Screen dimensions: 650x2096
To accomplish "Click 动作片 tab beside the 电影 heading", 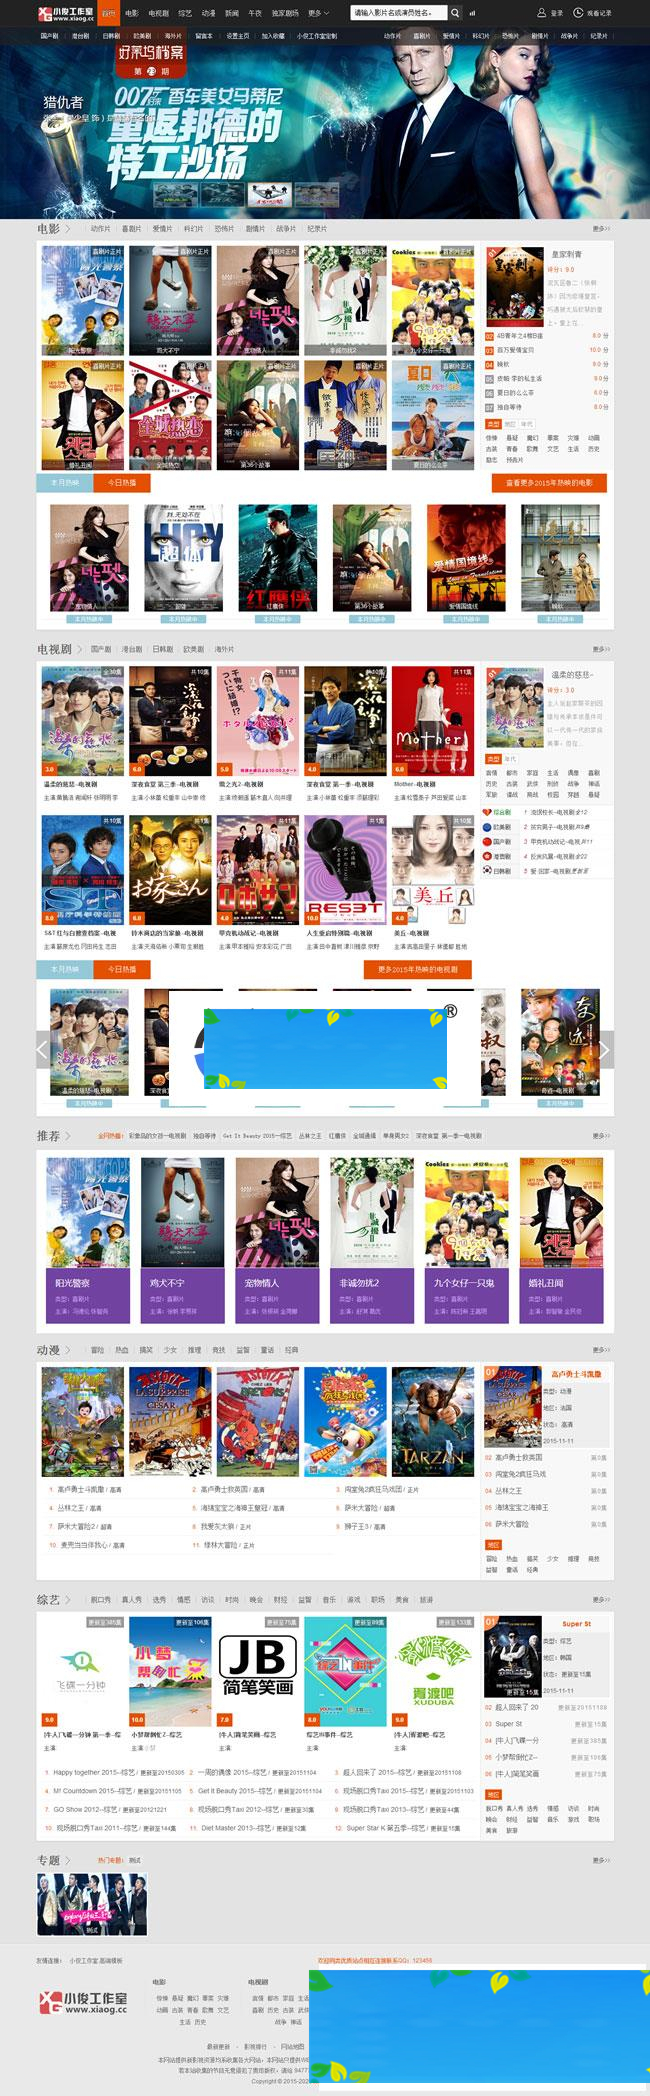I will tap(101, 229).
